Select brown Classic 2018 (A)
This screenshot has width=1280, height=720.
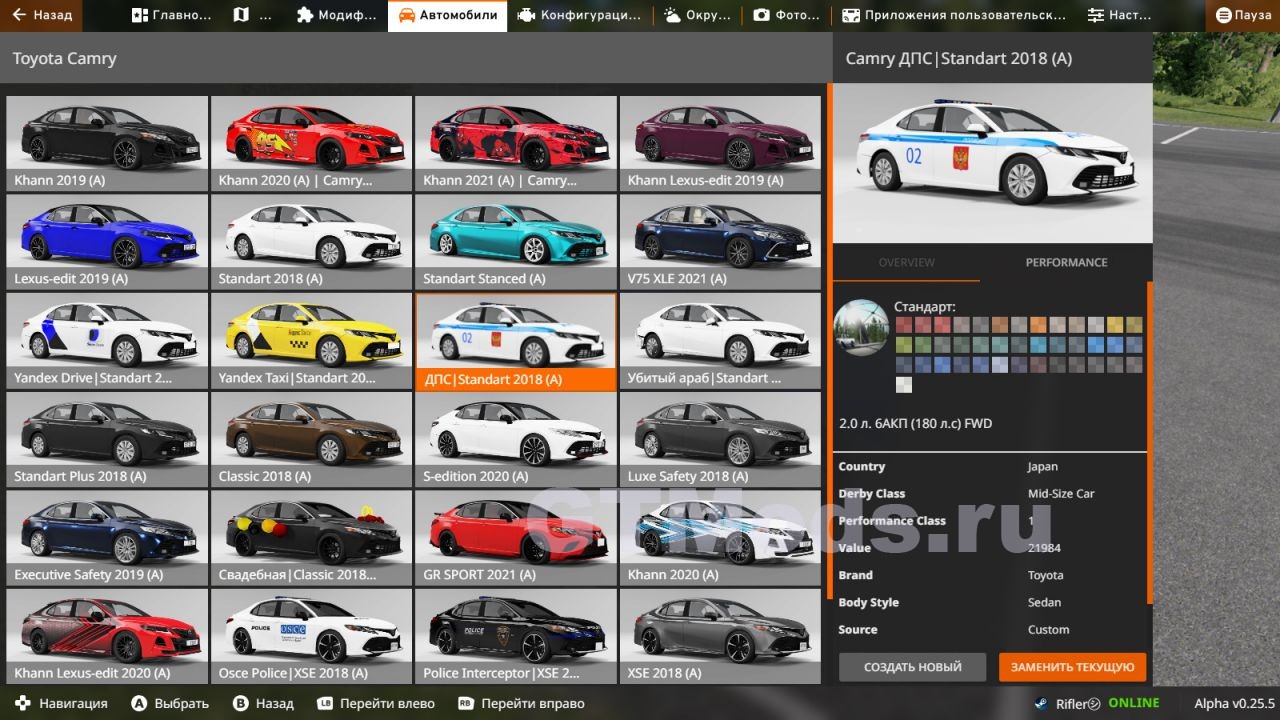click(311, 439)
